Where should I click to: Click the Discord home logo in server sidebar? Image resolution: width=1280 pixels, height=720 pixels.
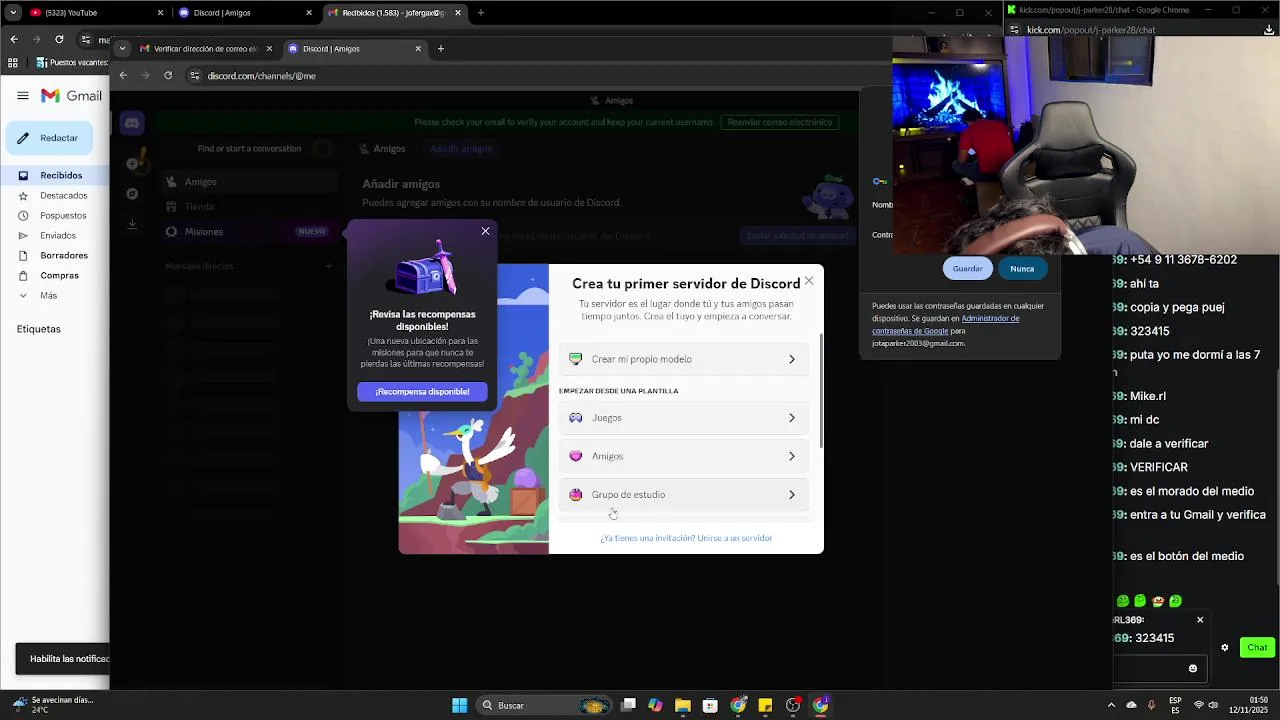tap(131, 123)
